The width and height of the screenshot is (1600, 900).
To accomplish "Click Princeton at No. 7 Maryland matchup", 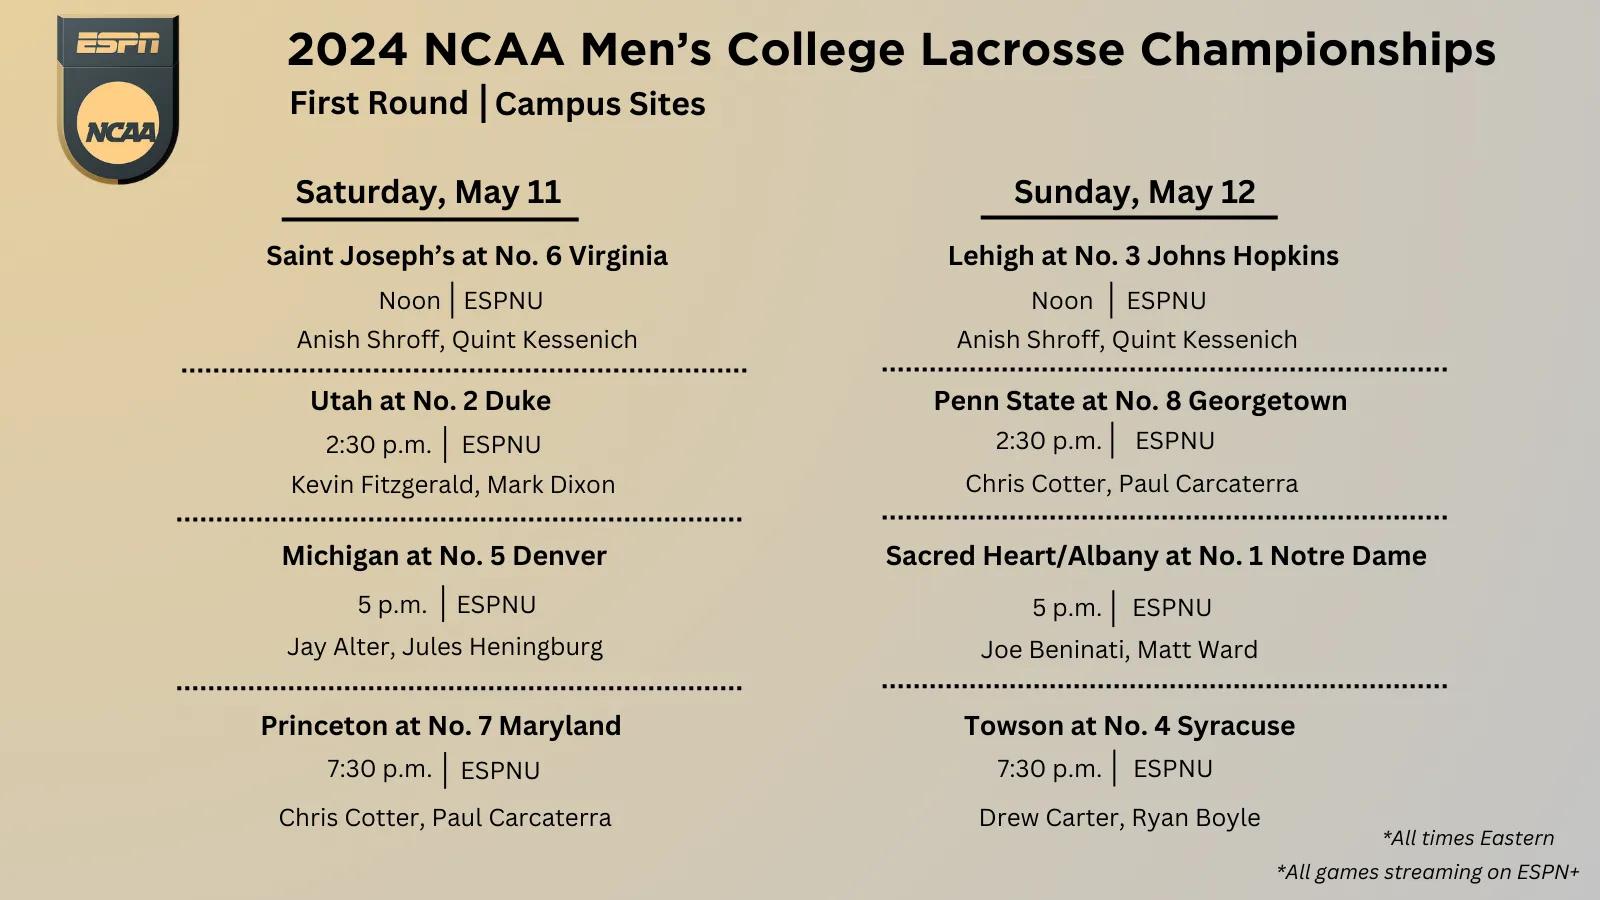I will pos(441,726).
